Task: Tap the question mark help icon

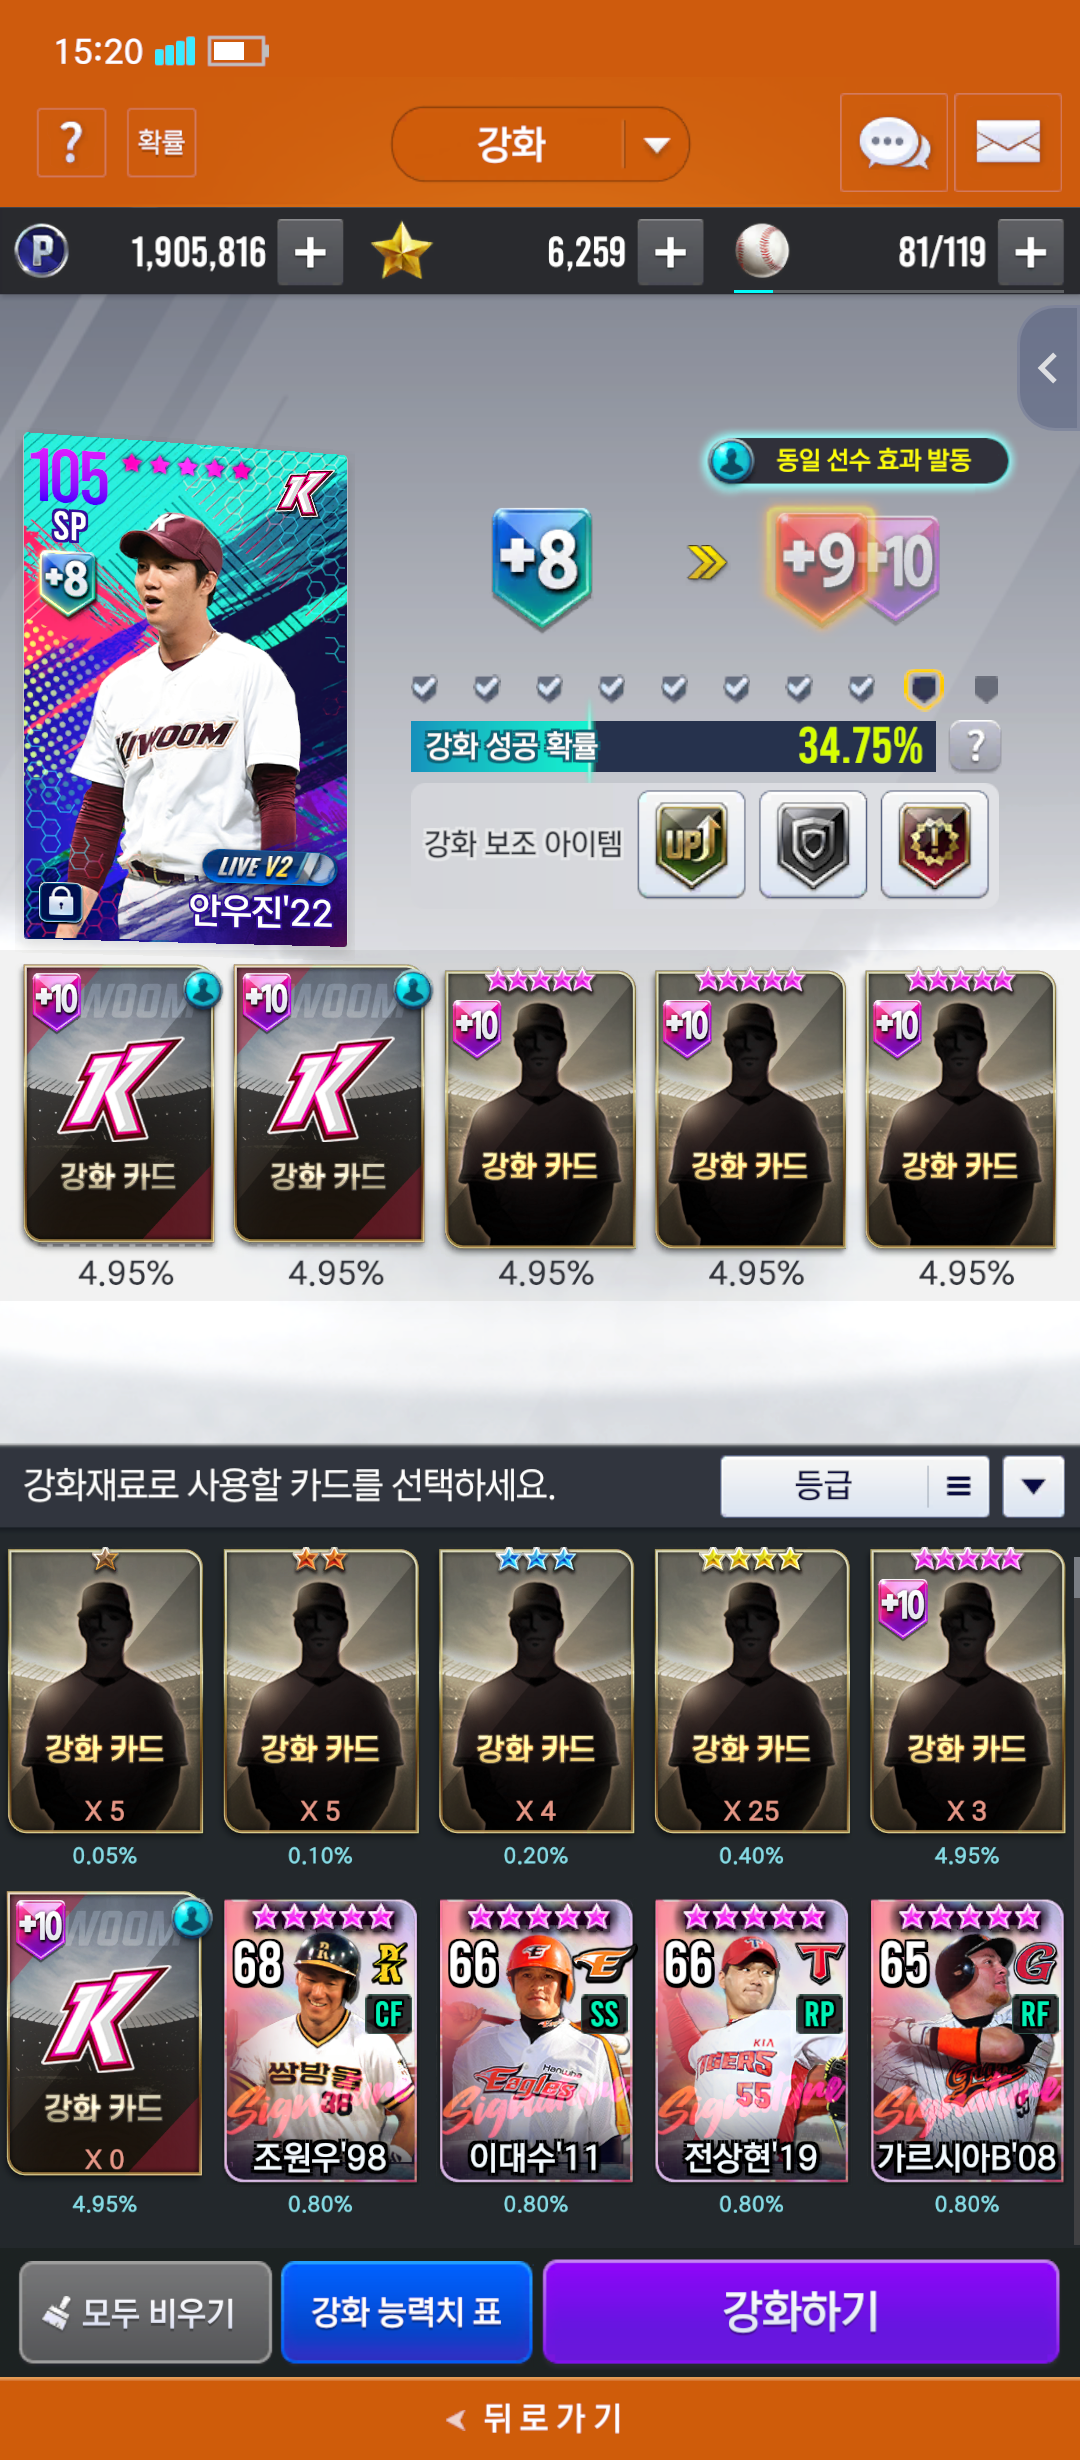Action: coord(71,143)
